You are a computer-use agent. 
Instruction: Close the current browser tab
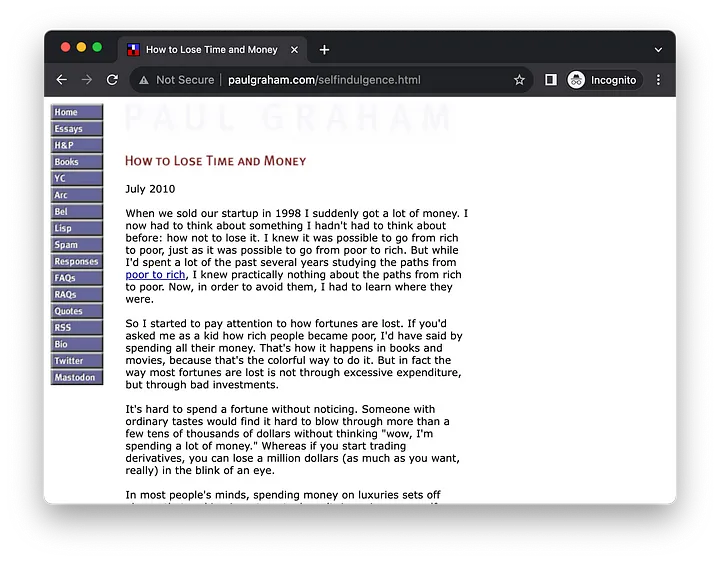294,50
